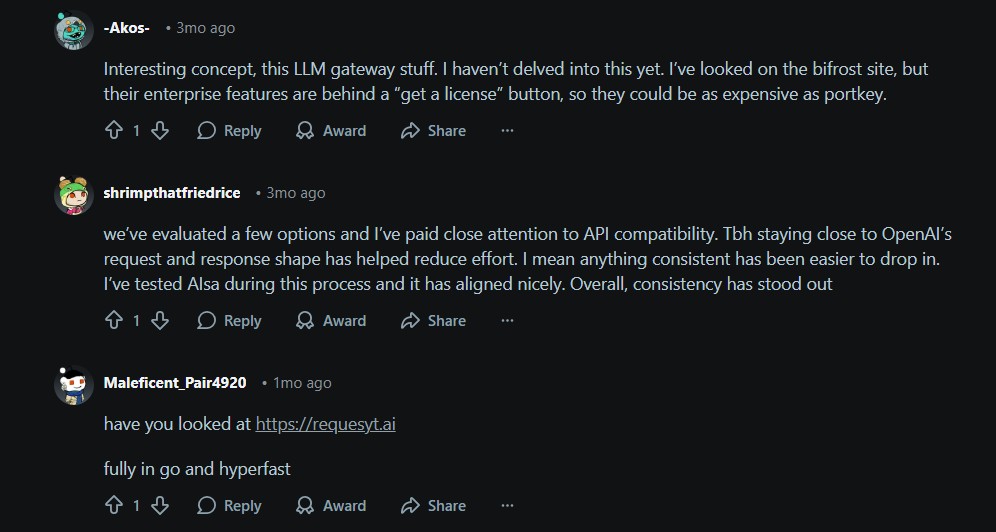Share the -Akos- comment
The image size is (996, 532).
[433, 131]
